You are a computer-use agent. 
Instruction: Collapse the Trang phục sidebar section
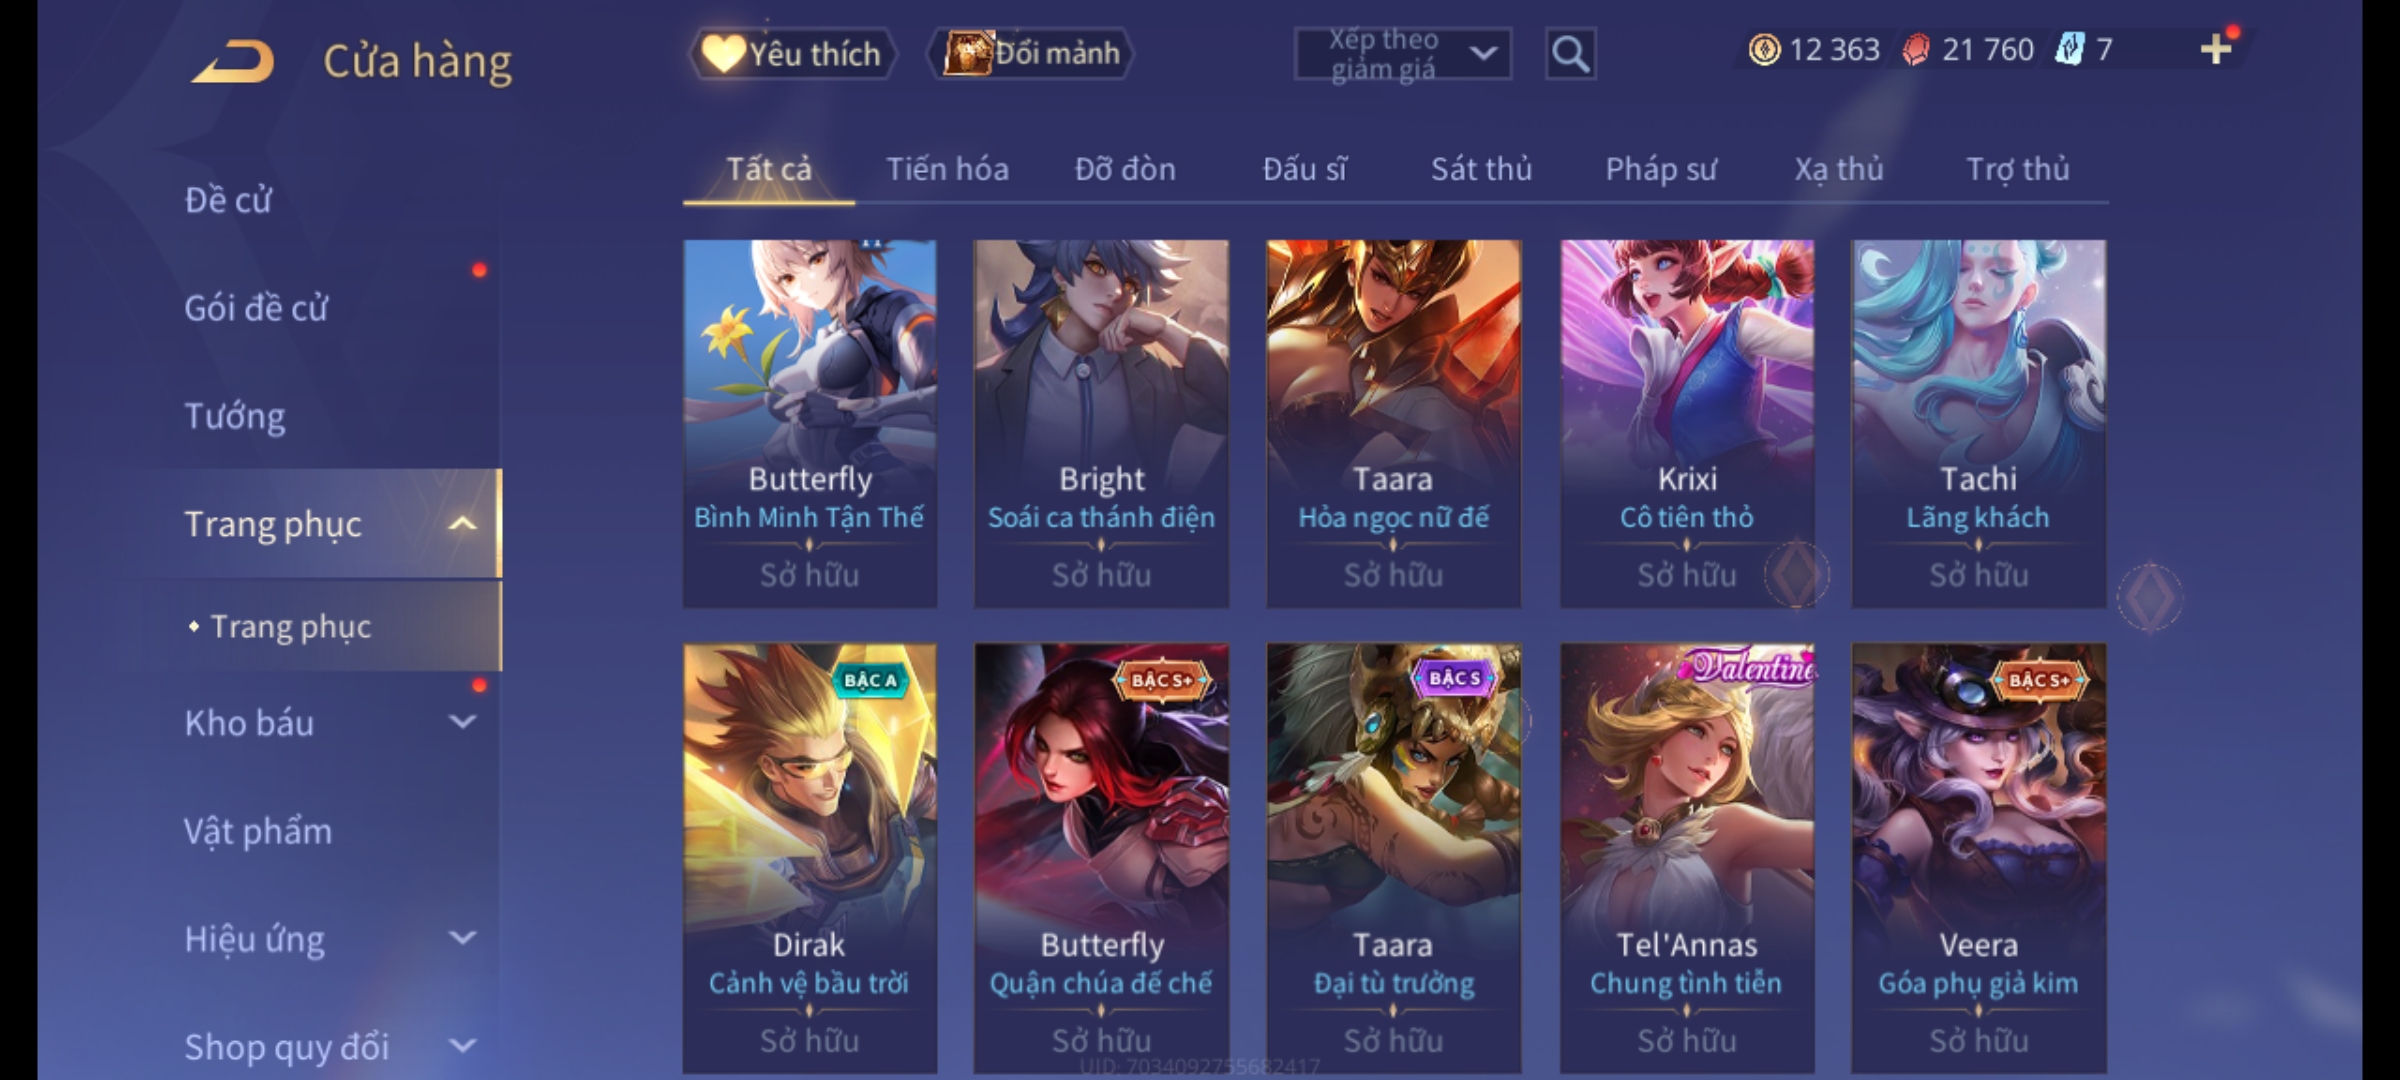(x=462, y=523)
